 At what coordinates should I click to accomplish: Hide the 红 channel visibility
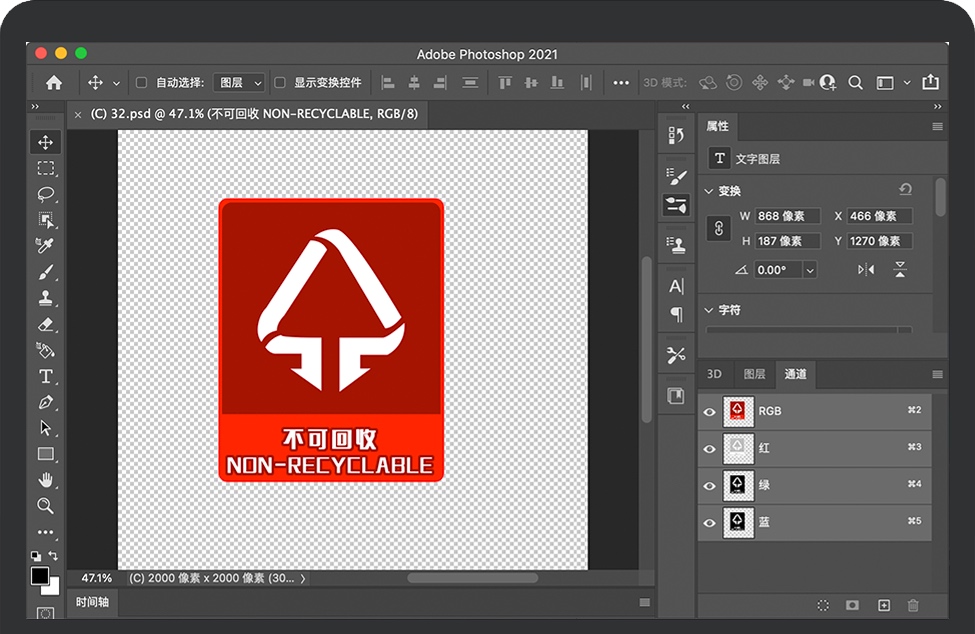710,448
